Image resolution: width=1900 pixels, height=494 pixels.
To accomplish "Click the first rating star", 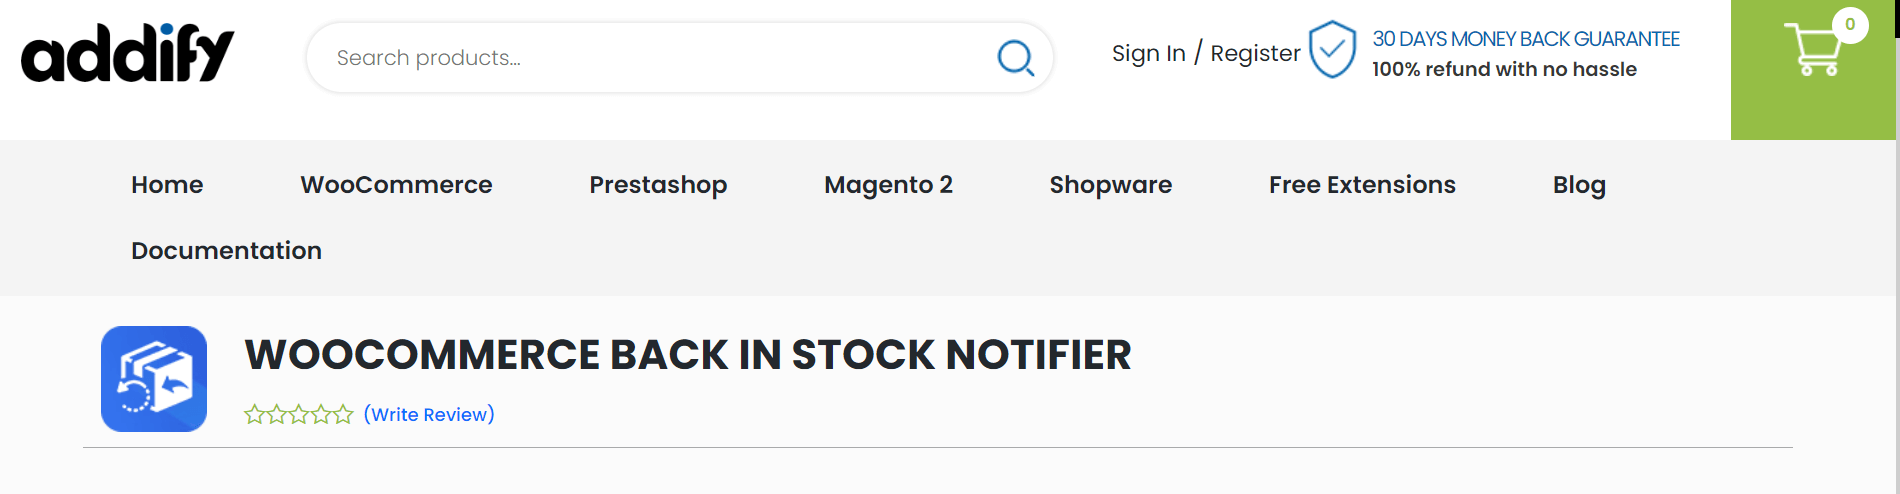I will point(254,414).
